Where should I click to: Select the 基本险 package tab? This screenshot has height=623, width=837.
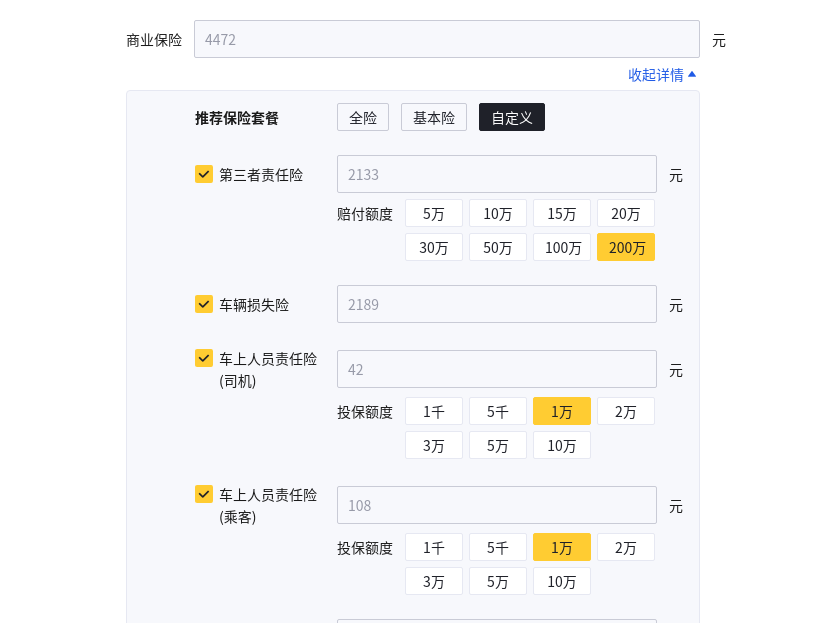434,118
